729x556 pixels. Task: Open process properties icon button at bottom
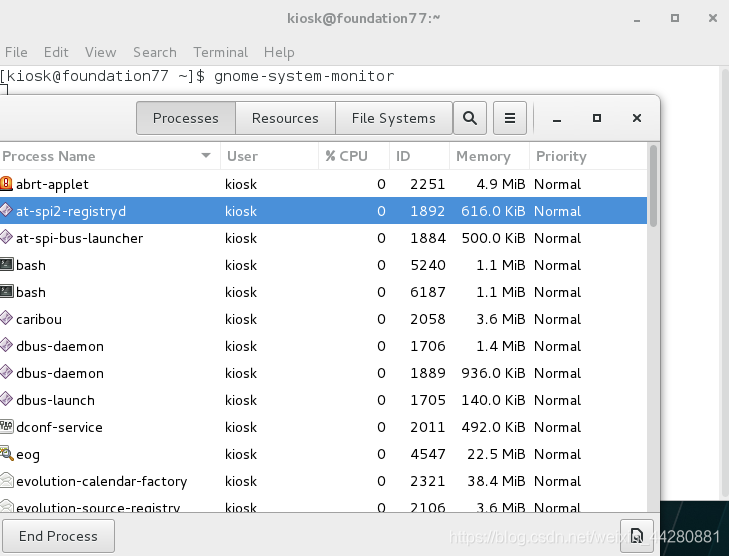point(636,536)
